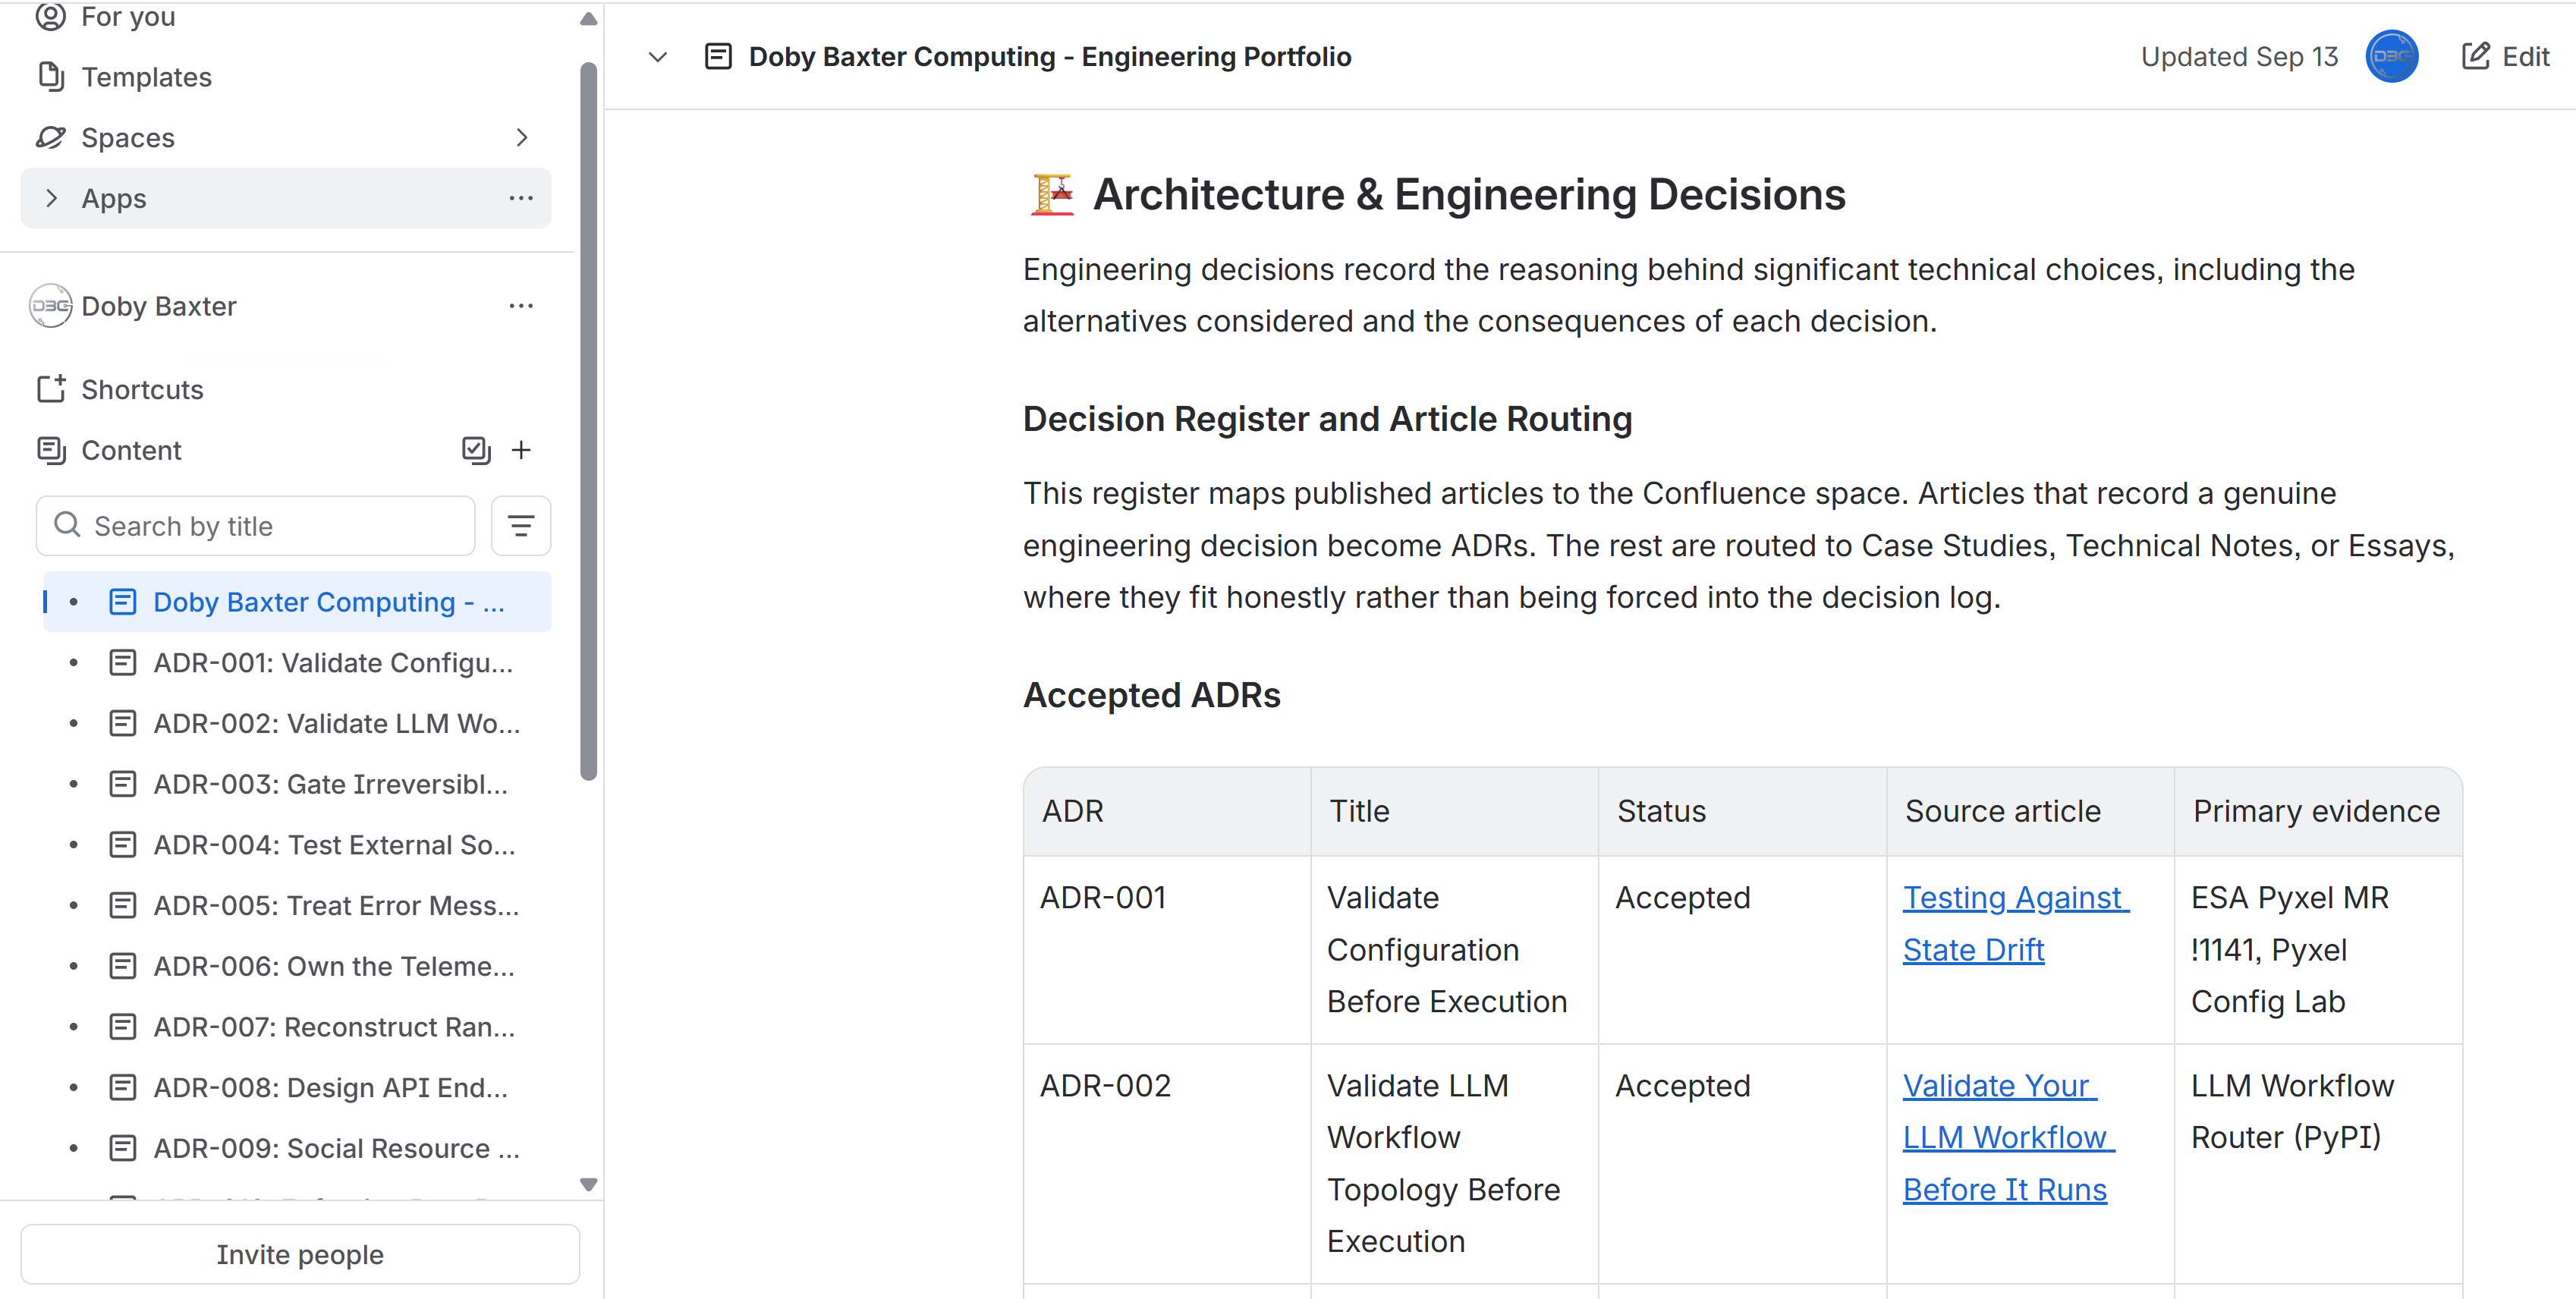
Task: Open more options for Apps
Action: click(x=521, y=198)
